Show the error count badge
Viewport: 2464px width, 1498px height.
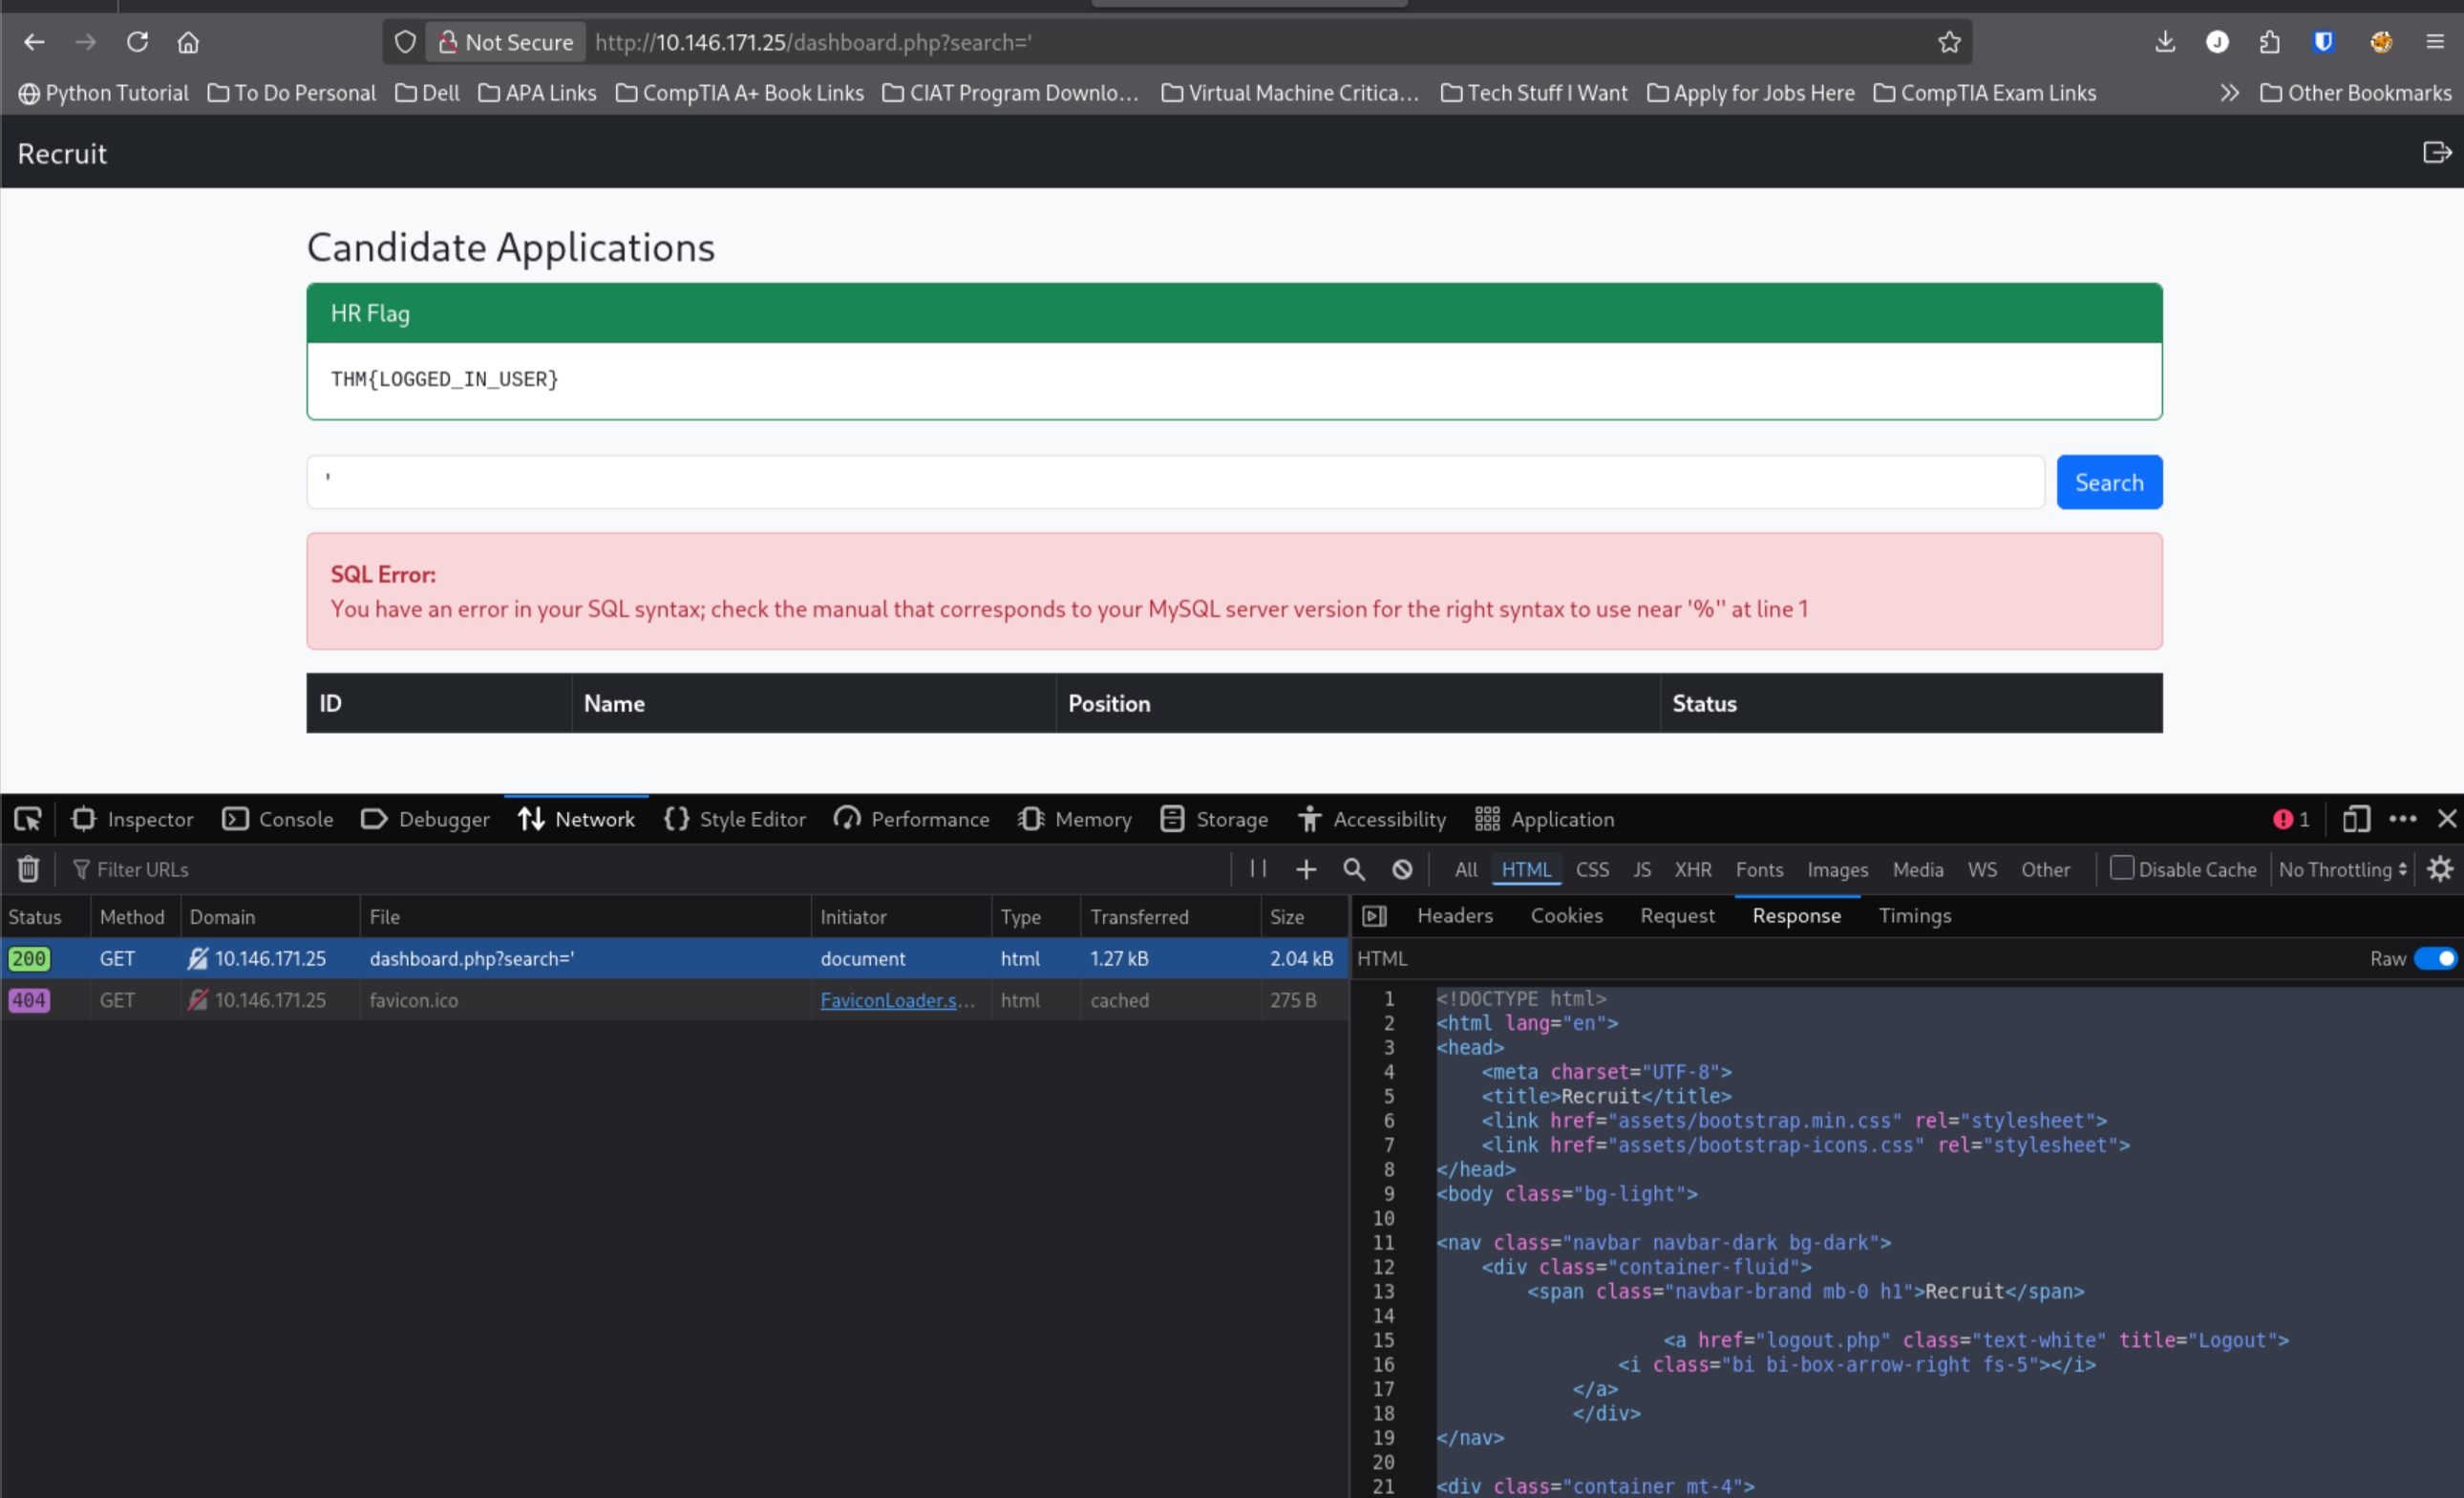2290,819
